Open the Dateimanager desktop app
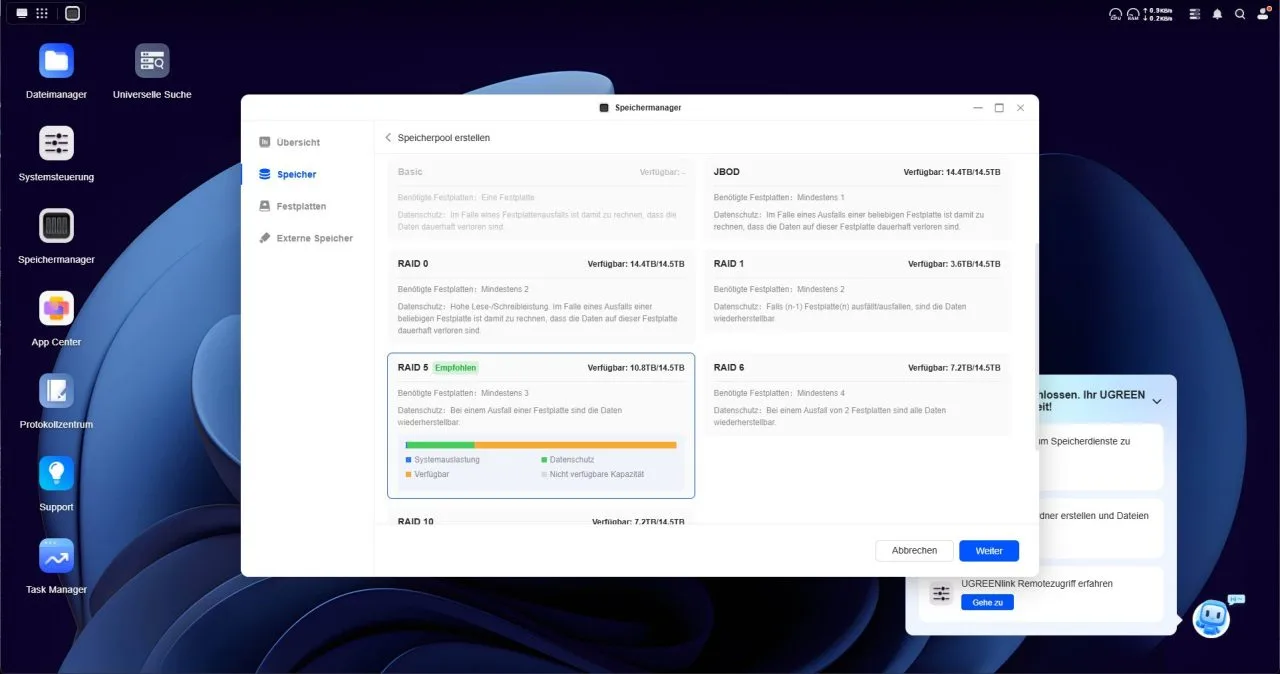 tap(56, 61)
